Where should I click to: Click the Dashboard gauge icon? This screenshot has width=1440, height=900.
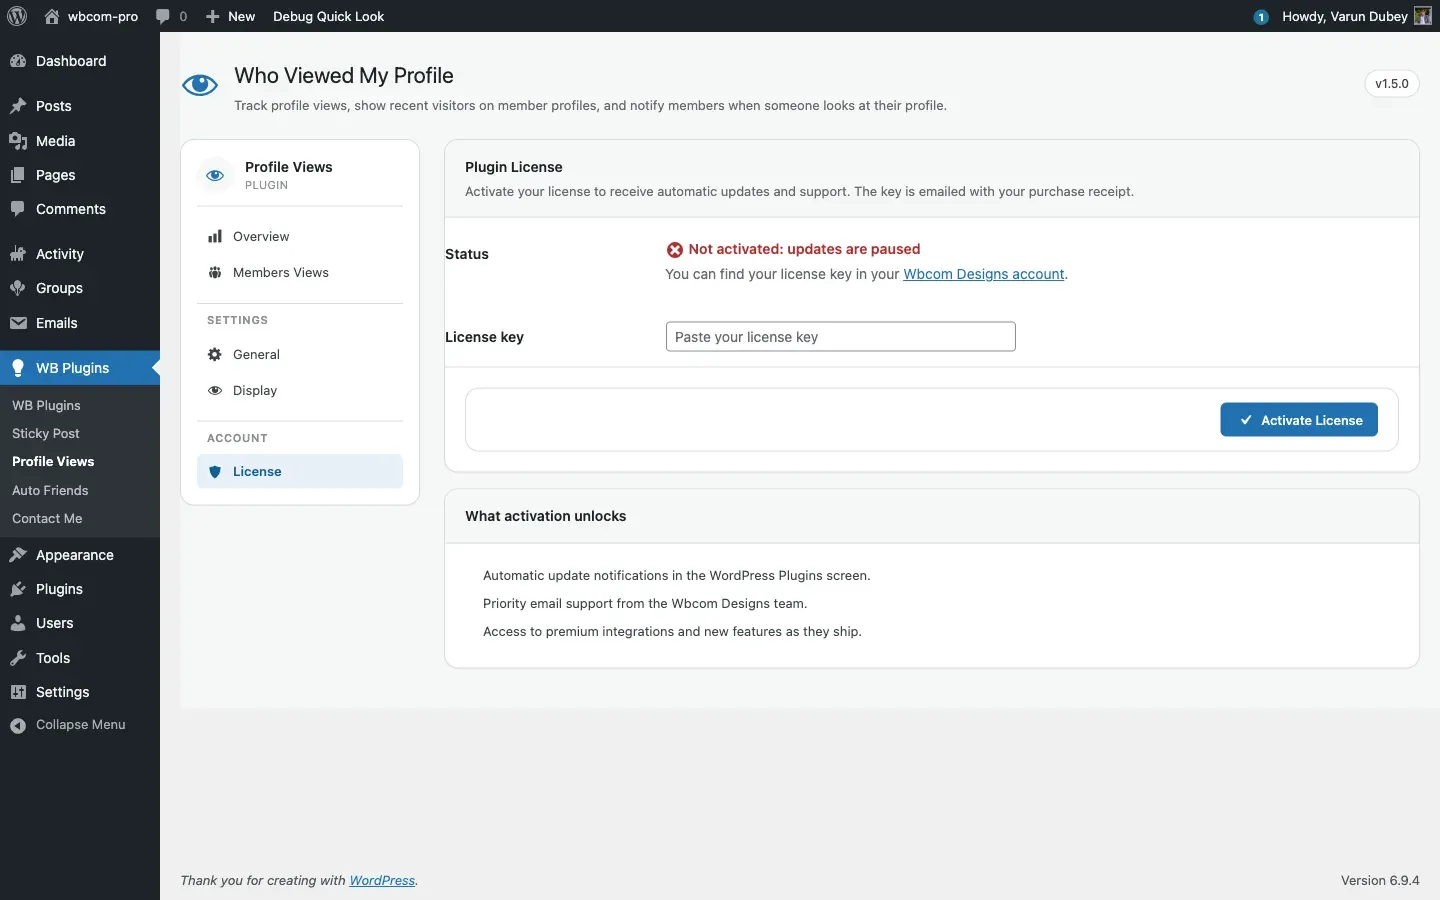[x=18, y=61]
